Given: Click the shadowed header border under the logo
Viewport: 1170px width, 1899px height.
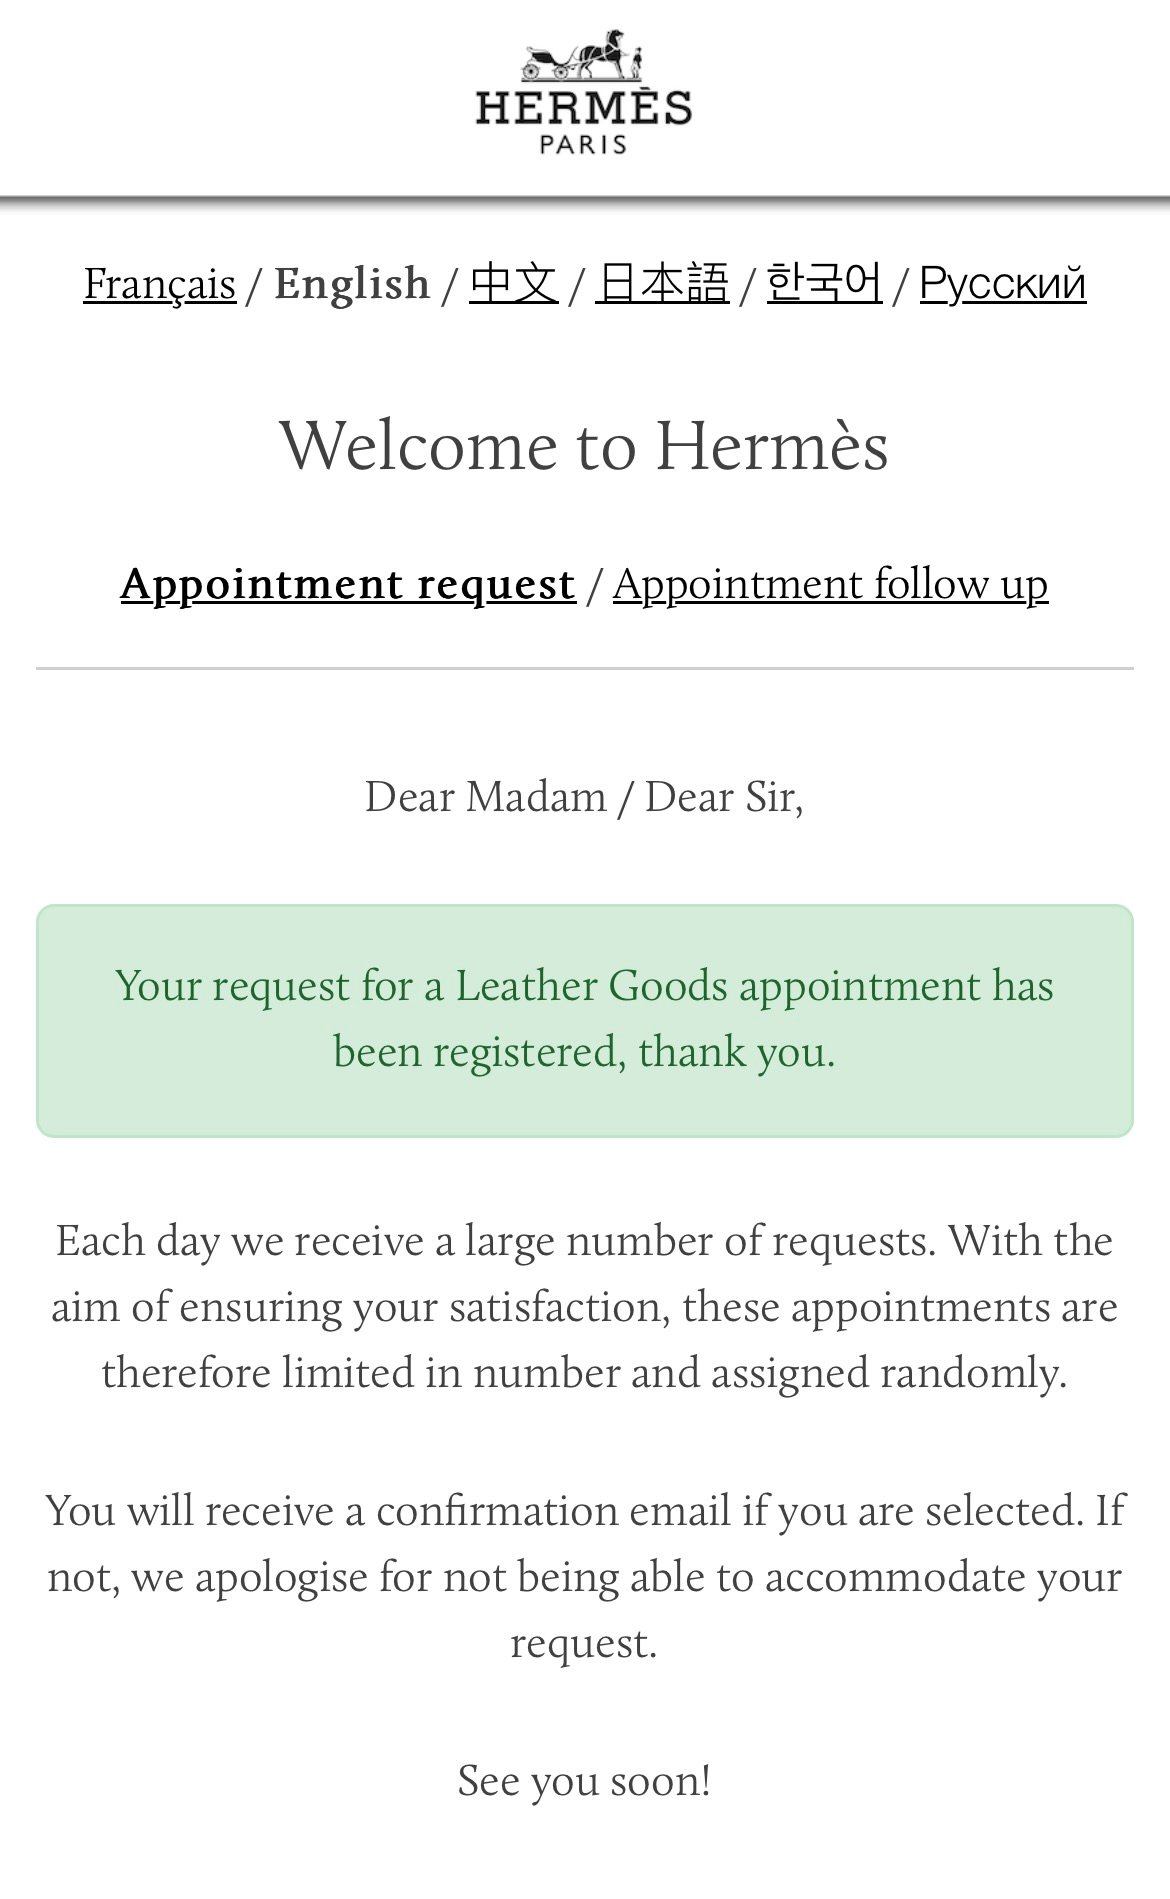Looking at the screenshot, I should pyautogui.click(x=584, y=203).
